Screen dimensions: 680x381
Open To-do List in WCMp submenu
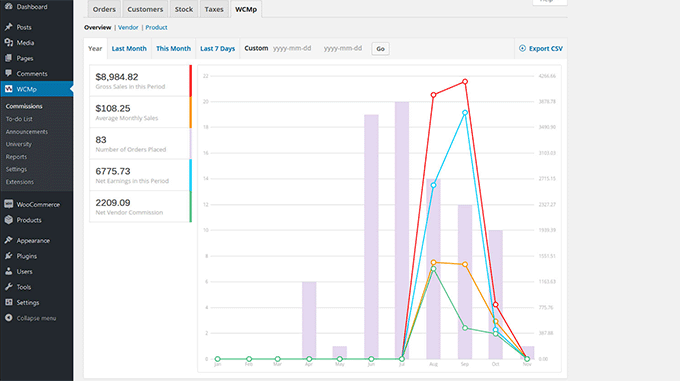19,119
